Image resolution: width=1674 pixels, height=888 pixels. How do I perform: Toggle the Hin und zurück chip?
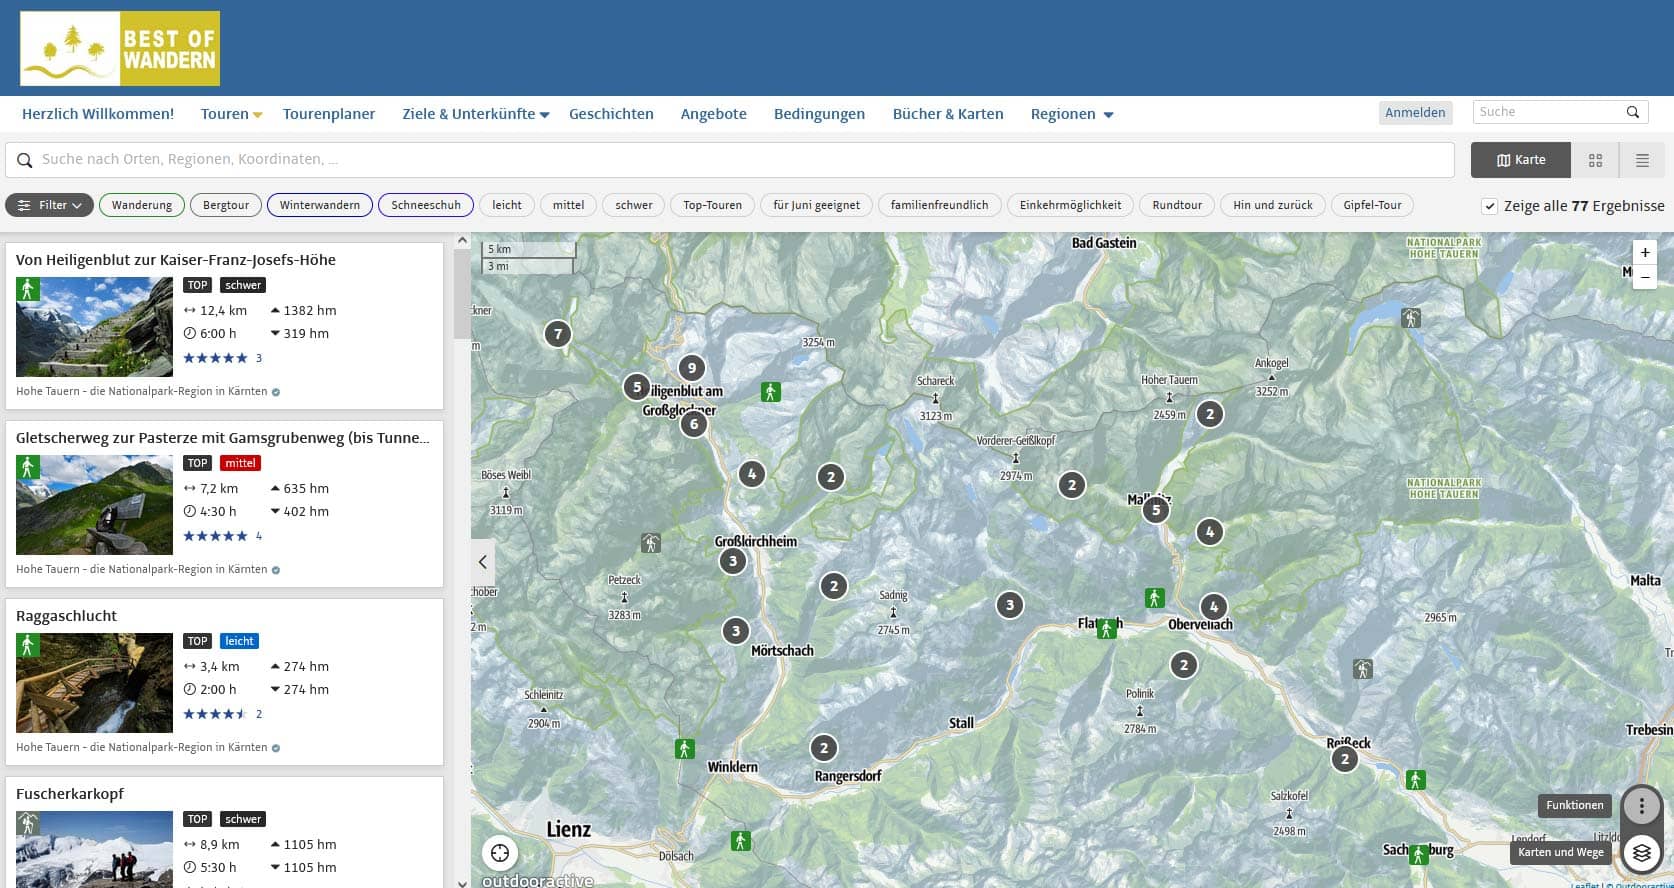tap(1273, 205)
